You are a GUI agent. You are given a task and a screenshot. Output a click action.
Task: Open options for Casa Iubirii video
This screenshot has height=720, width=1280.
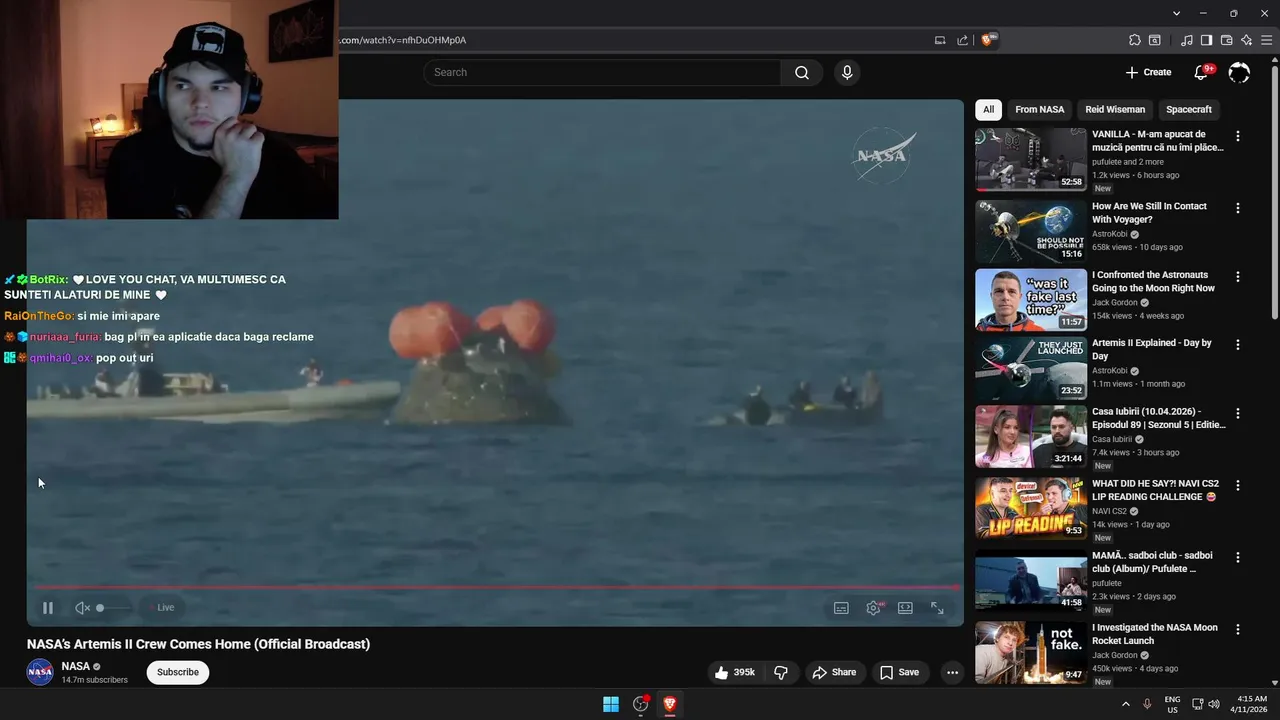click(x=1238, y=413)
